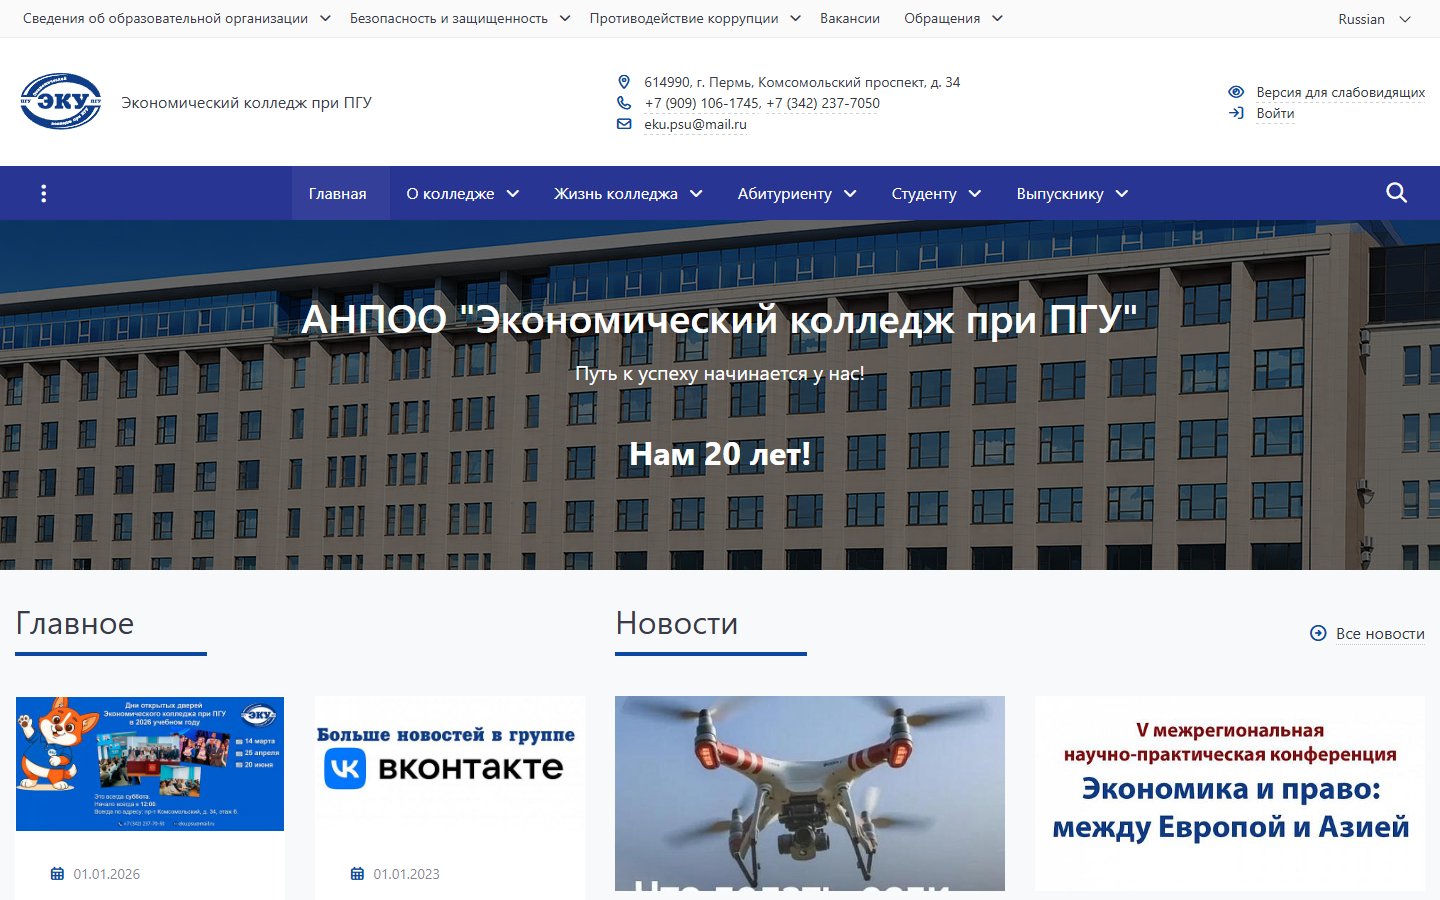
Task: Click the login arrow icon
Action: pyautogui.click(x=1236, y=113)
